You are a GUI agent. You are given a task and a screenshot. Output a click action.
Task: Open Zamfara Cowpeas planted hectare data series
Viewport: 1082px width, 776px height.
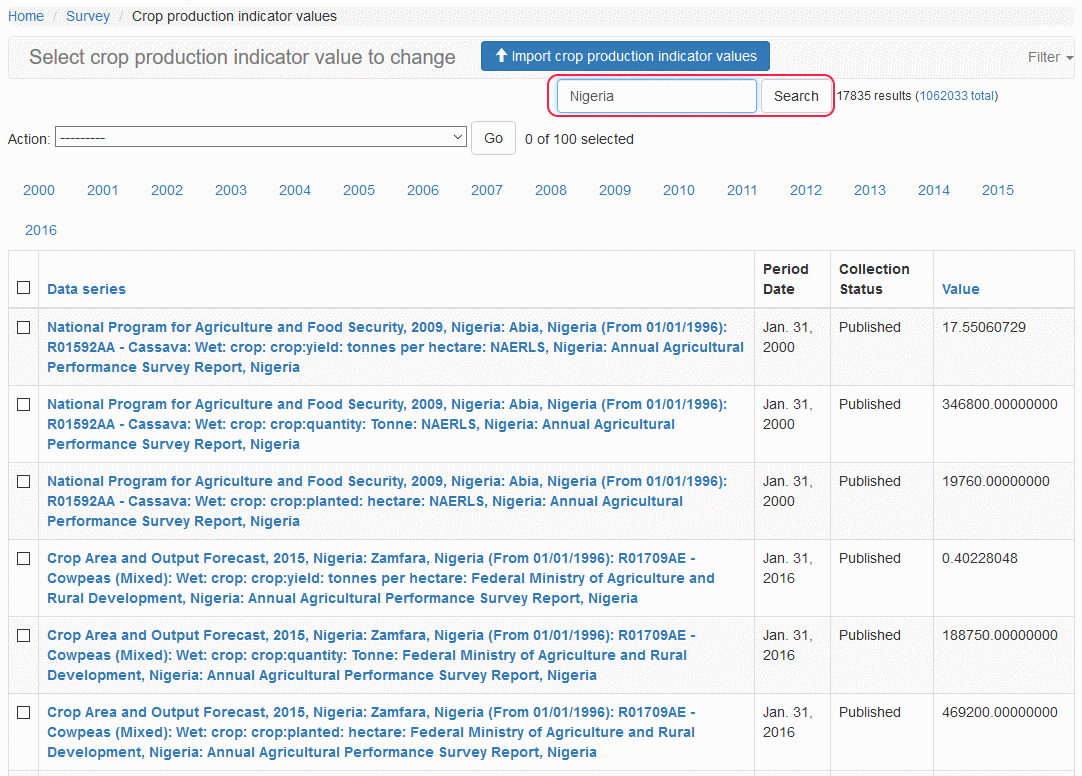[x=370, y=732]
